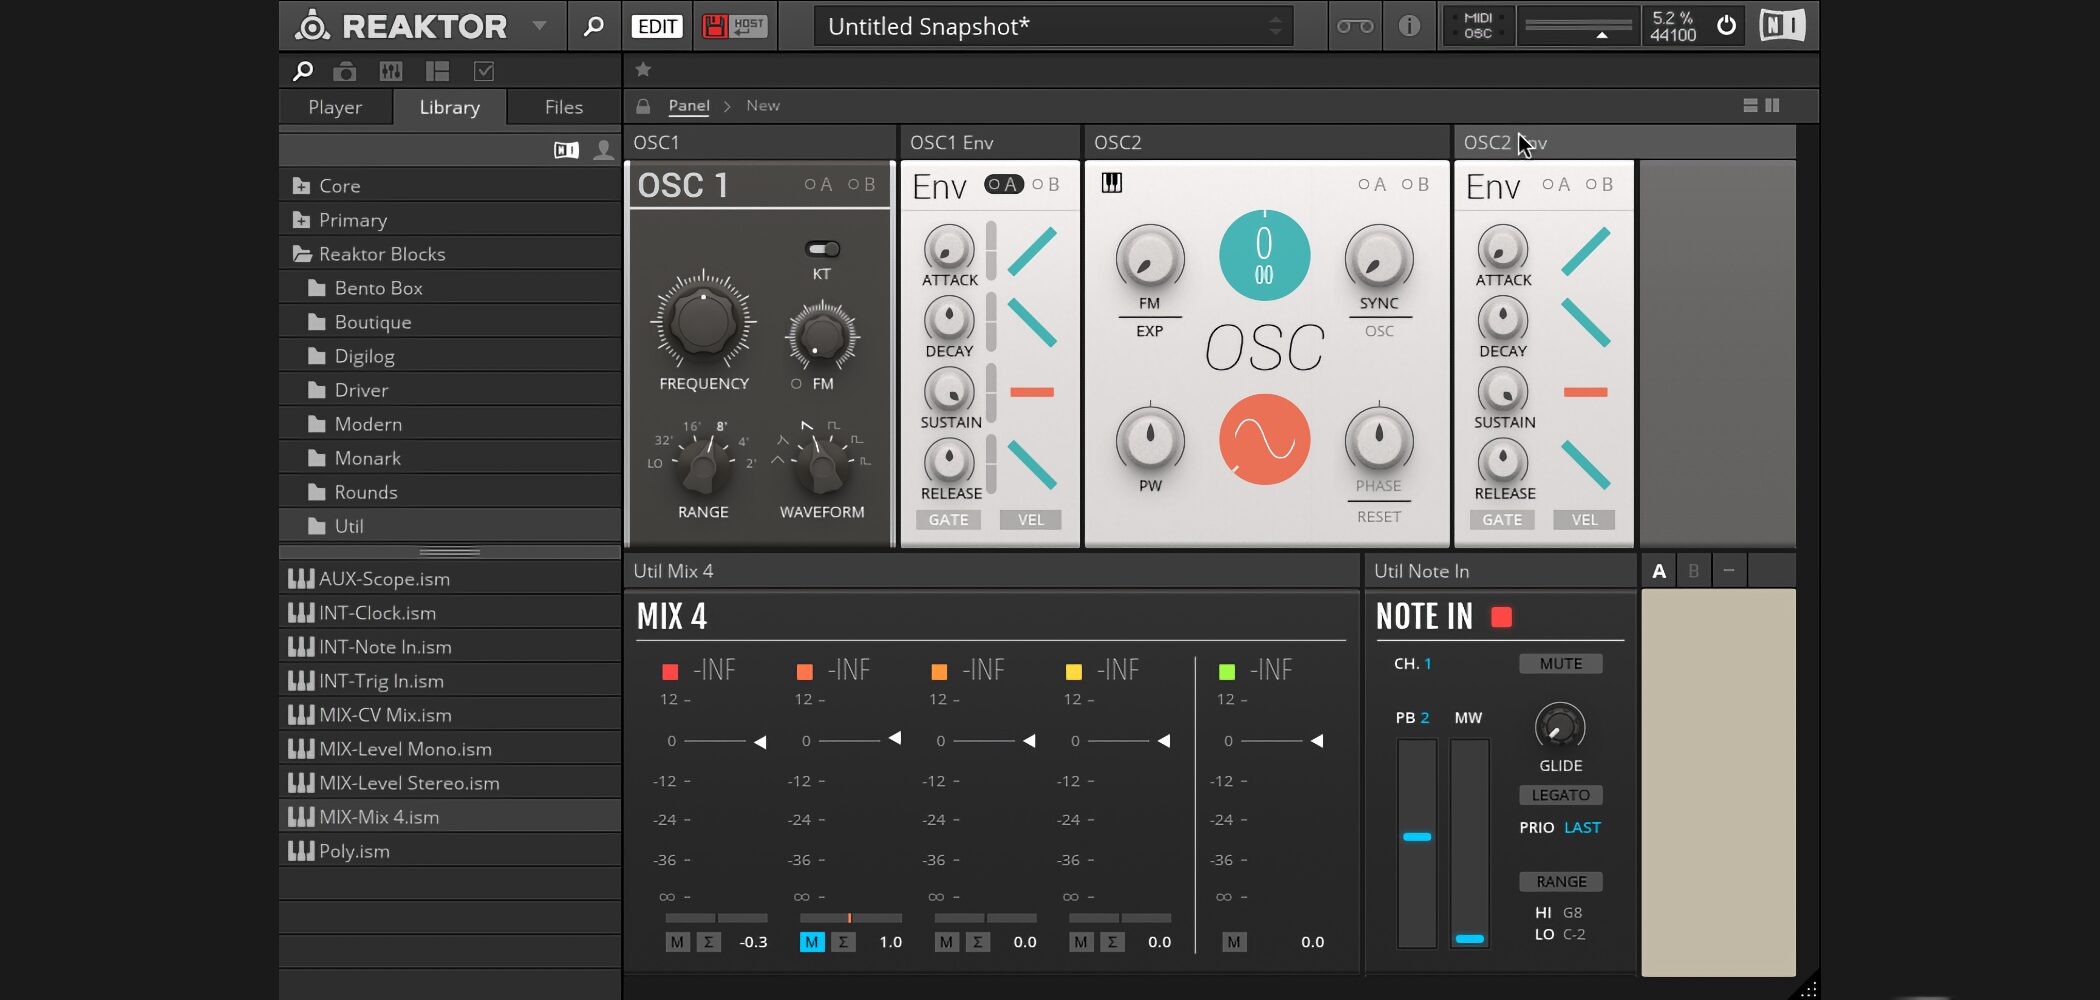
Task: Click the EXP label under FM on OSC2
Action: [x=1149, y=331]
